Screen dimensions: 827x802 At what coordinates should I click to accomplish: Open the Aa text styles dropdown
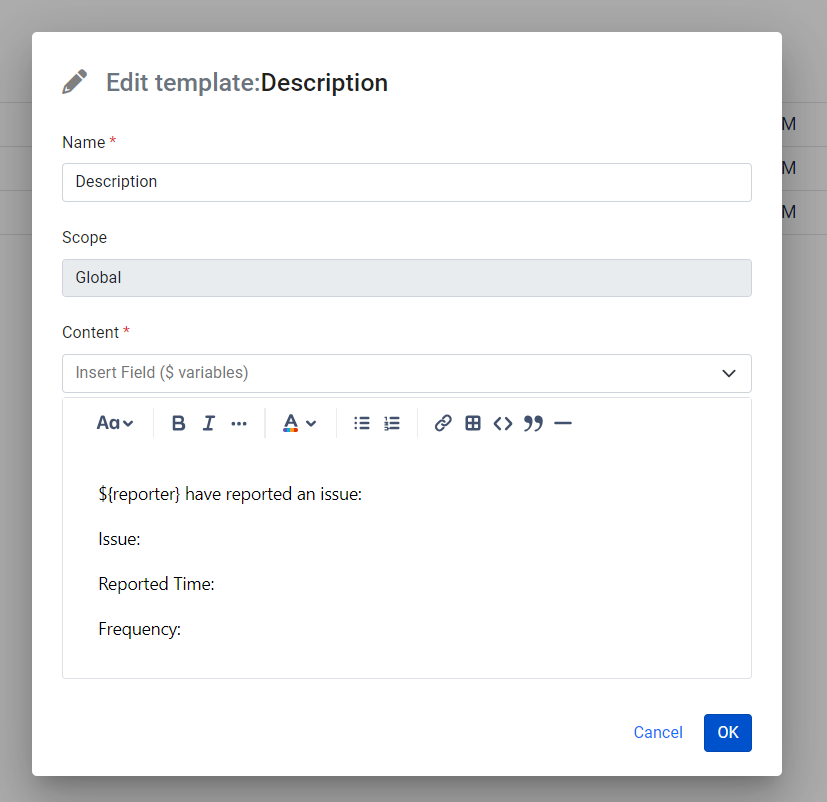click(x=115, y=423)
